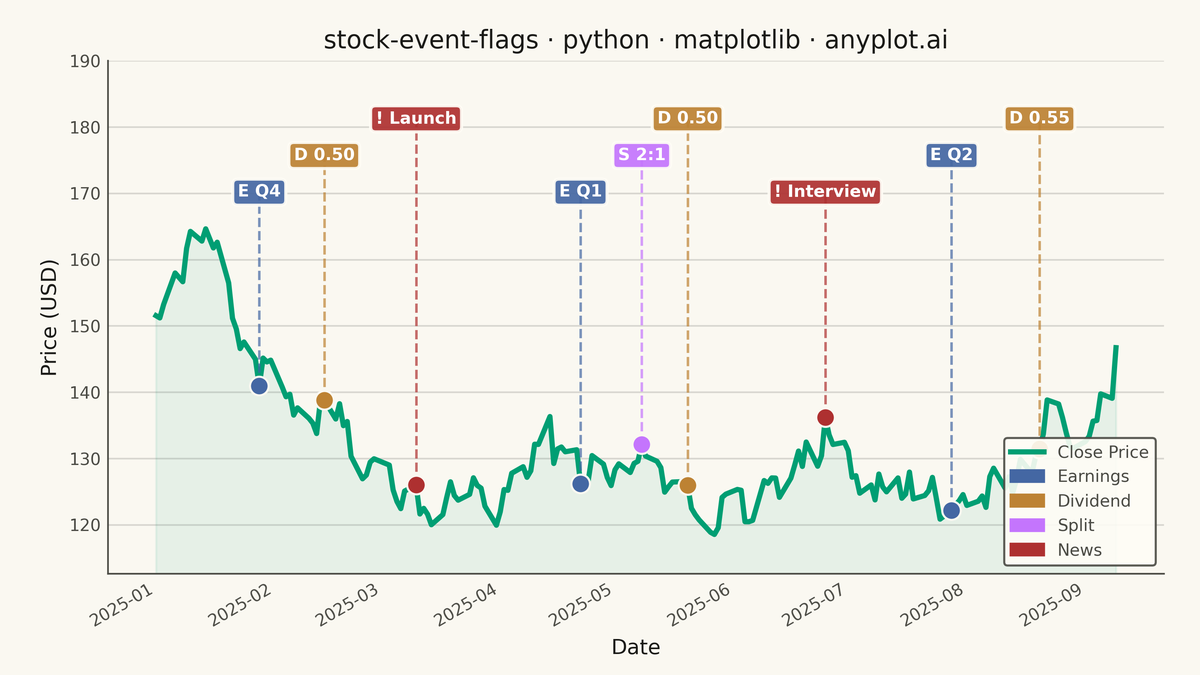Screen dimensions: 1200x675
Task: Click the 160 y-axis tick label
Action: pyautogui.click(x=87, y=260)
